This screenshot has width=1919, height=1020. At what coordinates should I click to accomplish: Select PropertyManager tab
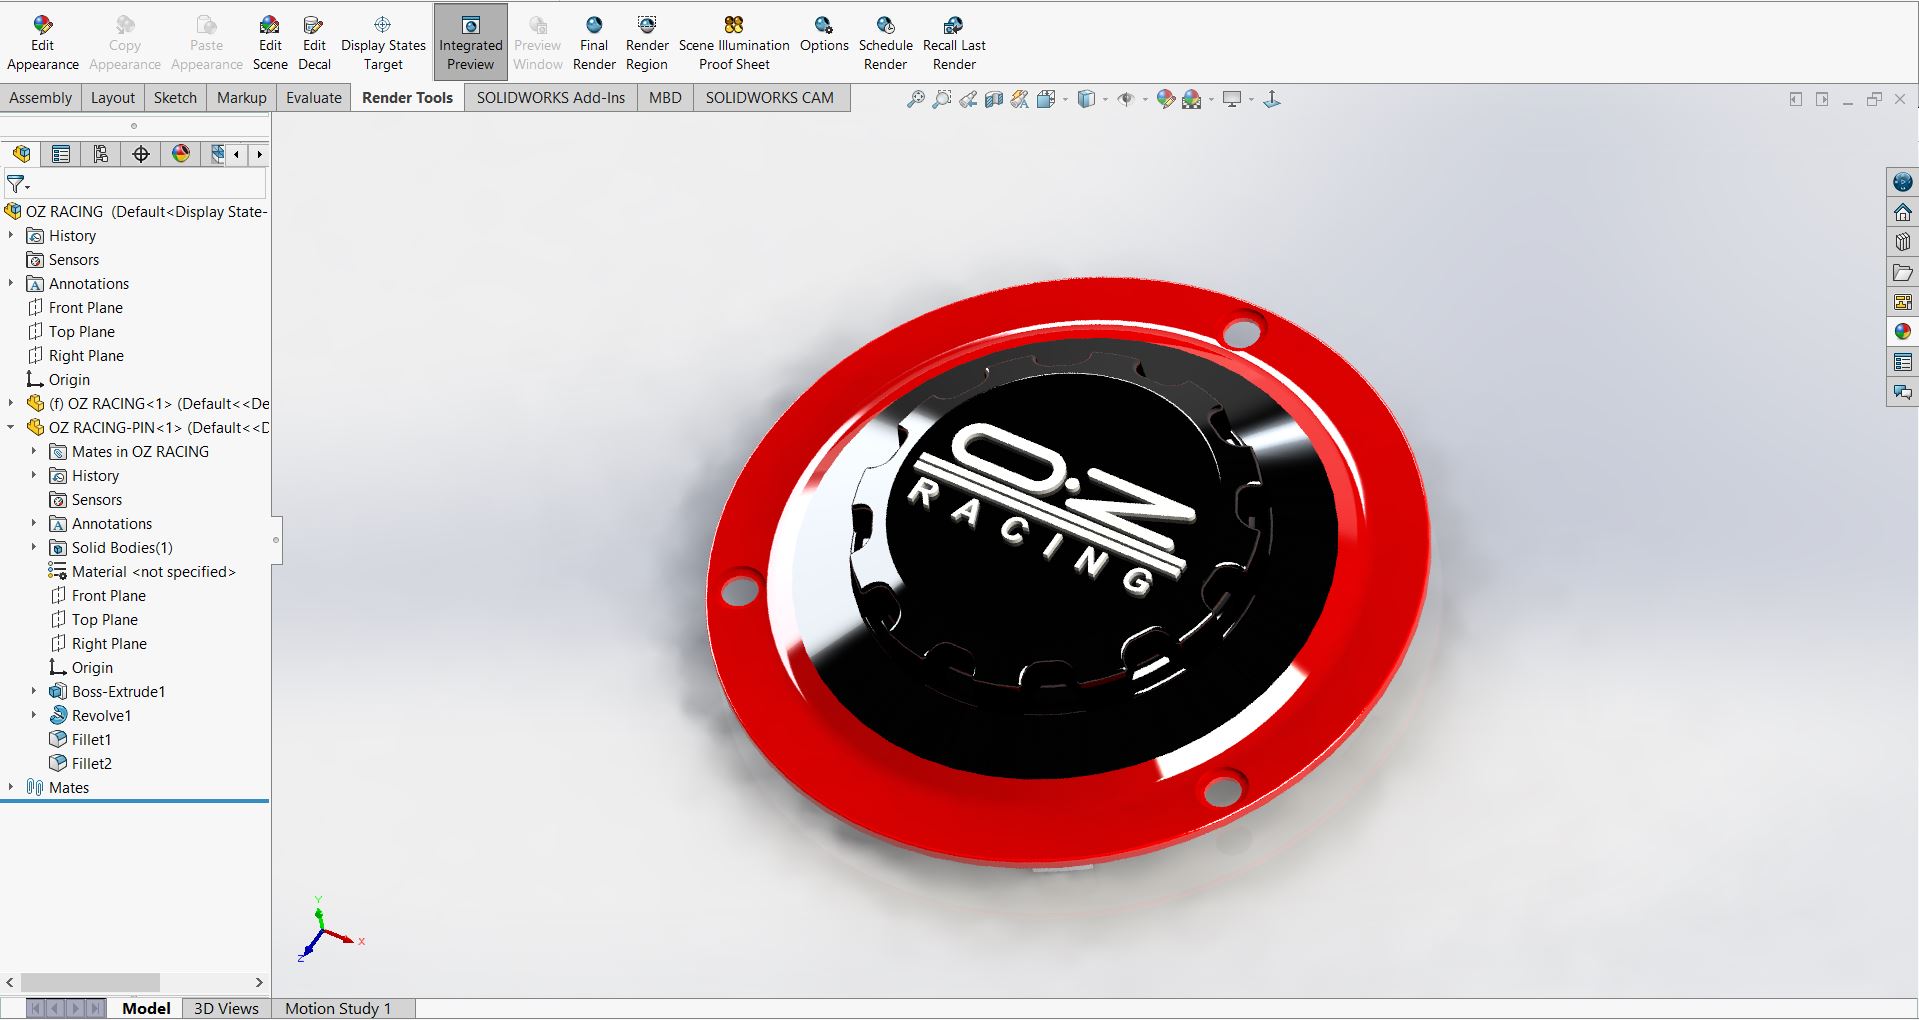tap(61, 154)
